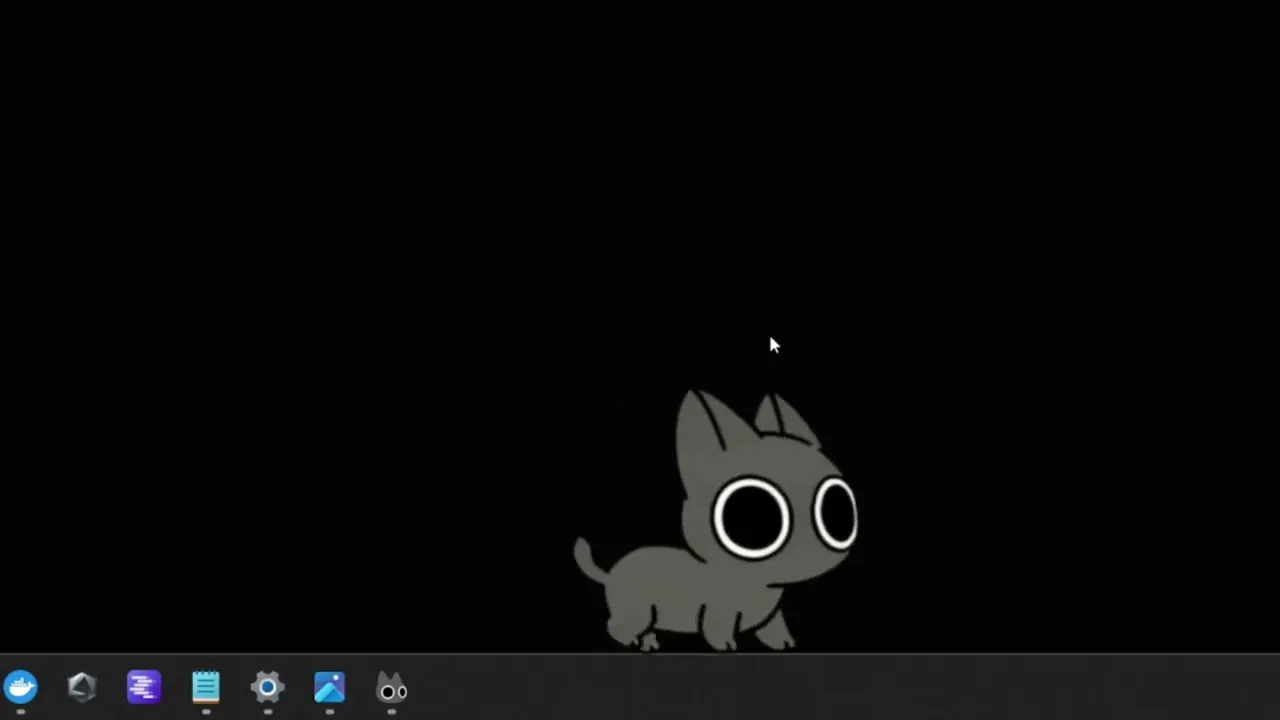Viewport: 1280px width, 720px height.
Task: Click the walking cat pet on the desktop
Action: point(716,521)
